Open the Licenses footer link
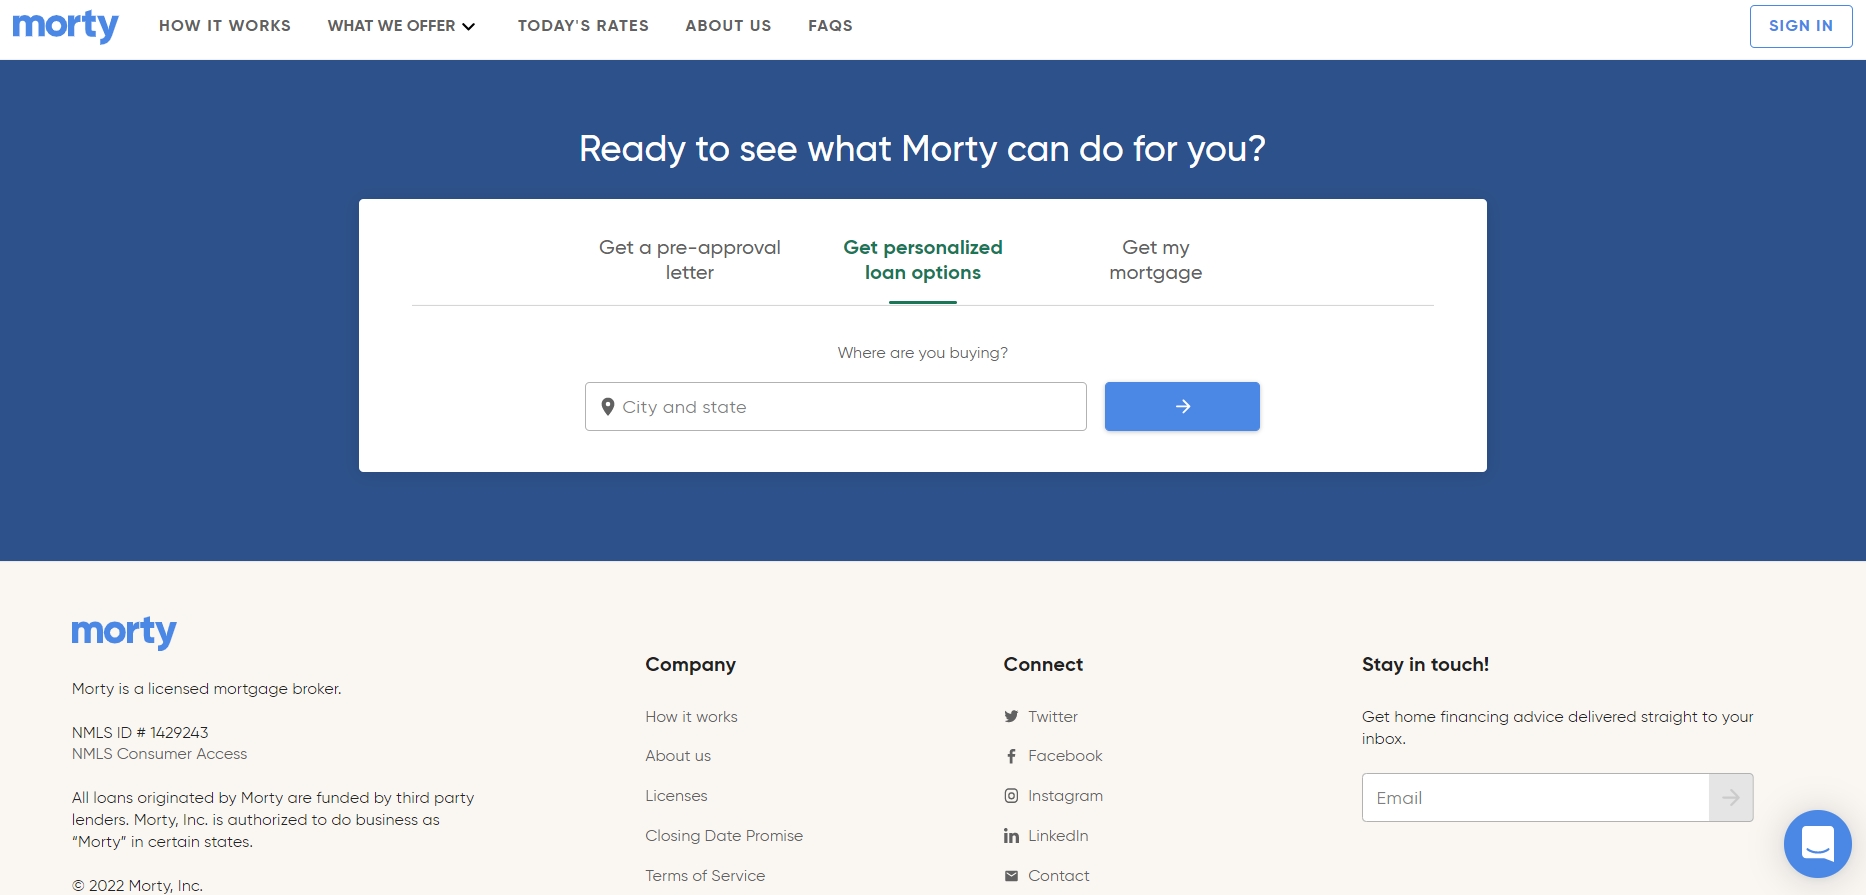This screenshot has height=895, width=1866. (x=676, y=796)
